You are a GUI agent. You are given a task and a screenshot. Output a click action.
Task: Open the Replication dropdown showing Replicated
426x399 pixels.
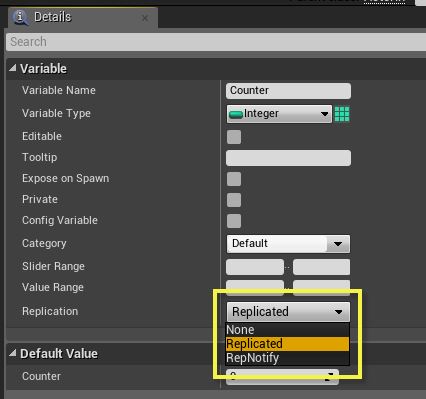(288, 312)
